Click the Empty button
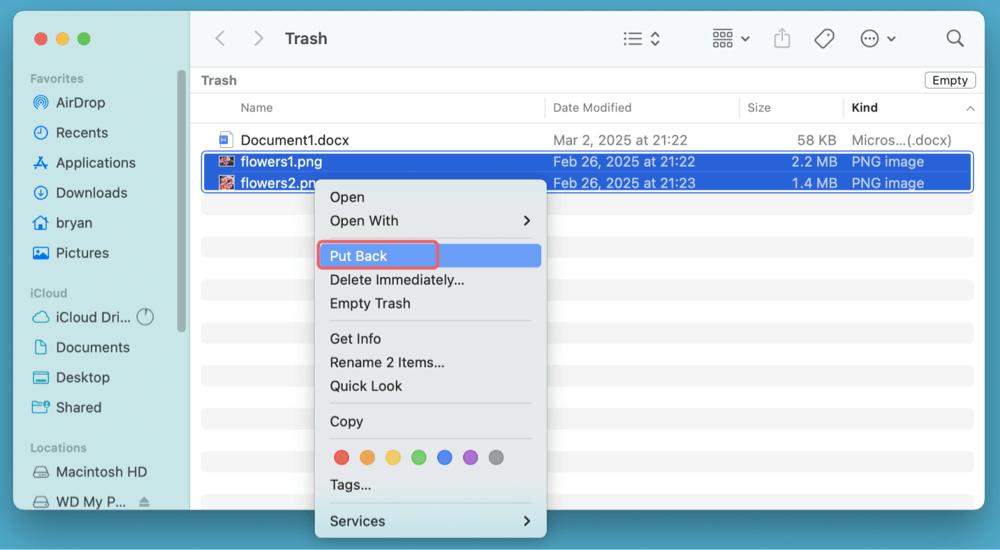 tap(950, 80)
